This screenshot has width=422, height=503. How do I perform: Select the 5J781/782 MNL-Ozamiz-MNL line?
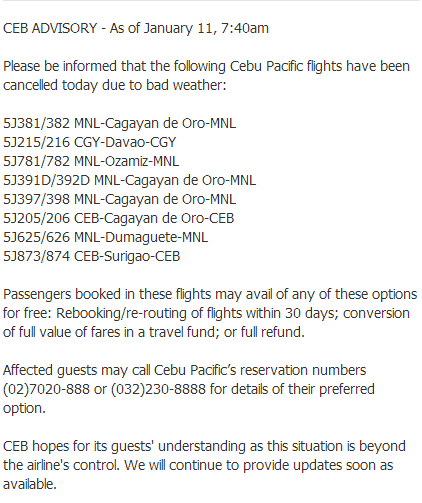(x=91, y=161)
